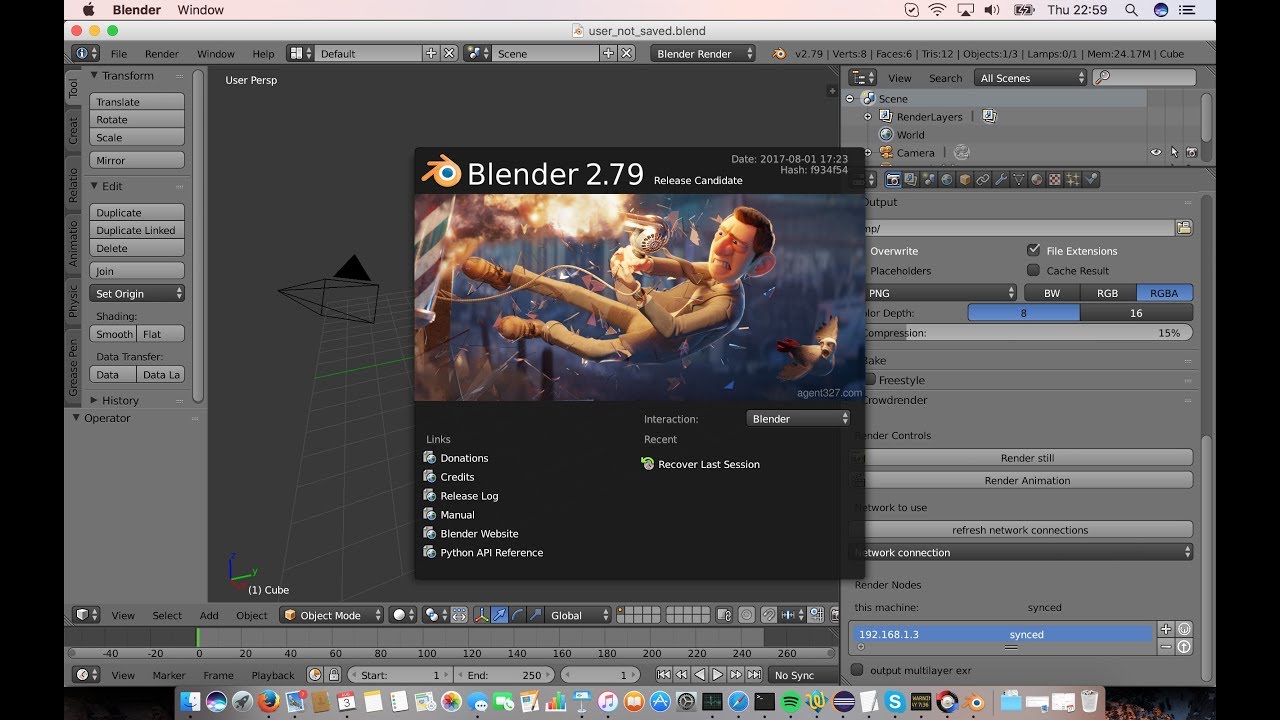Toggle Camera renderability icon in outliner

click(1191, 152)
